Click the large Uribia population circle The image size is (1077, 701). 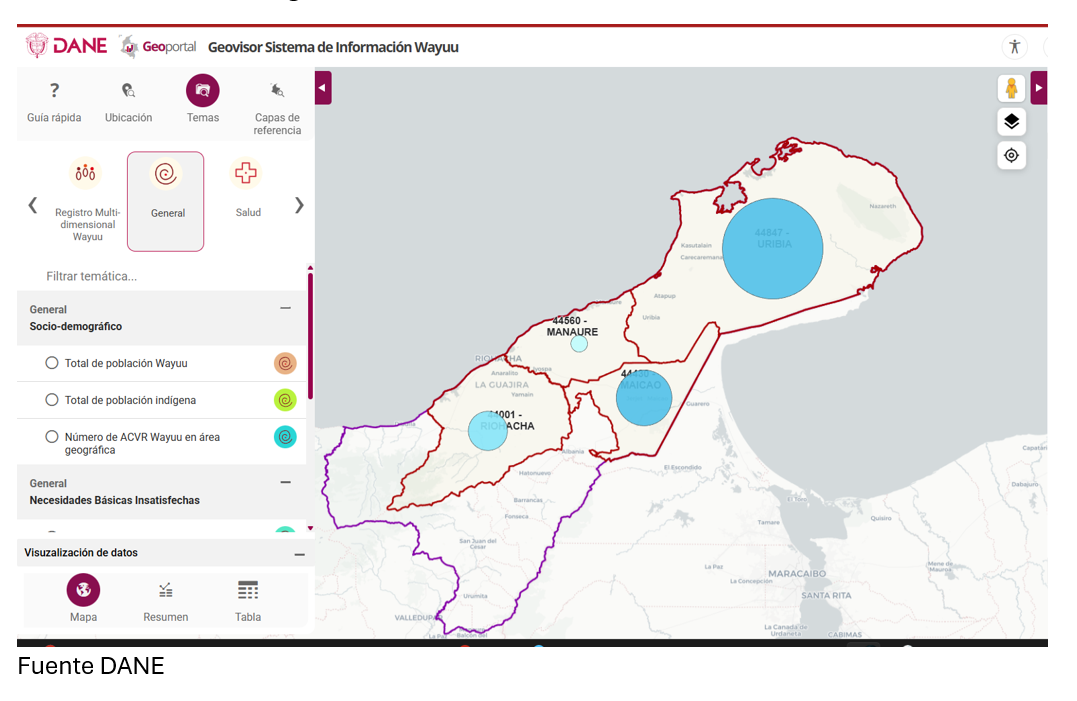click(772, 249)
